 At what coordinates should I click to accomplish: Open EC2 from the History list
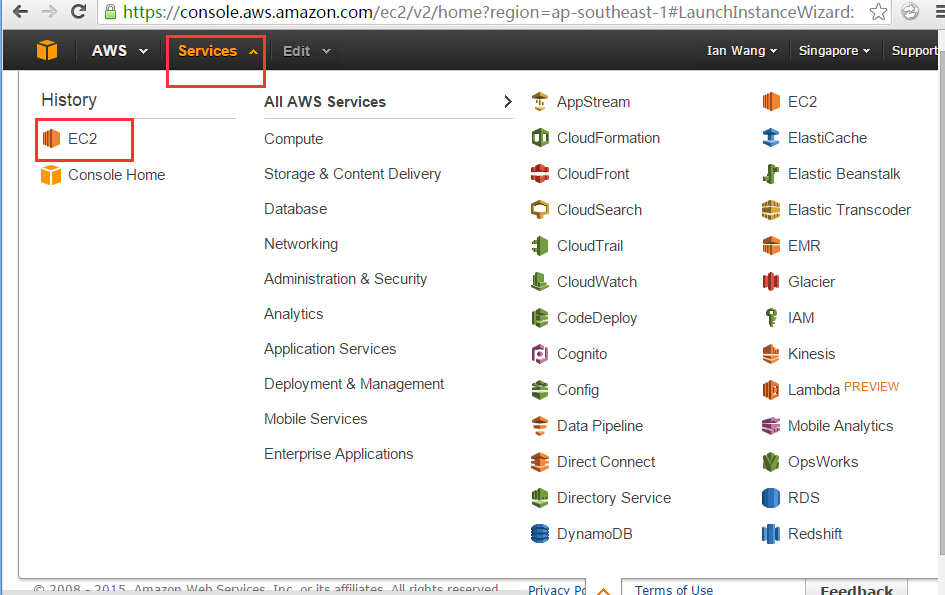point(69,139)
